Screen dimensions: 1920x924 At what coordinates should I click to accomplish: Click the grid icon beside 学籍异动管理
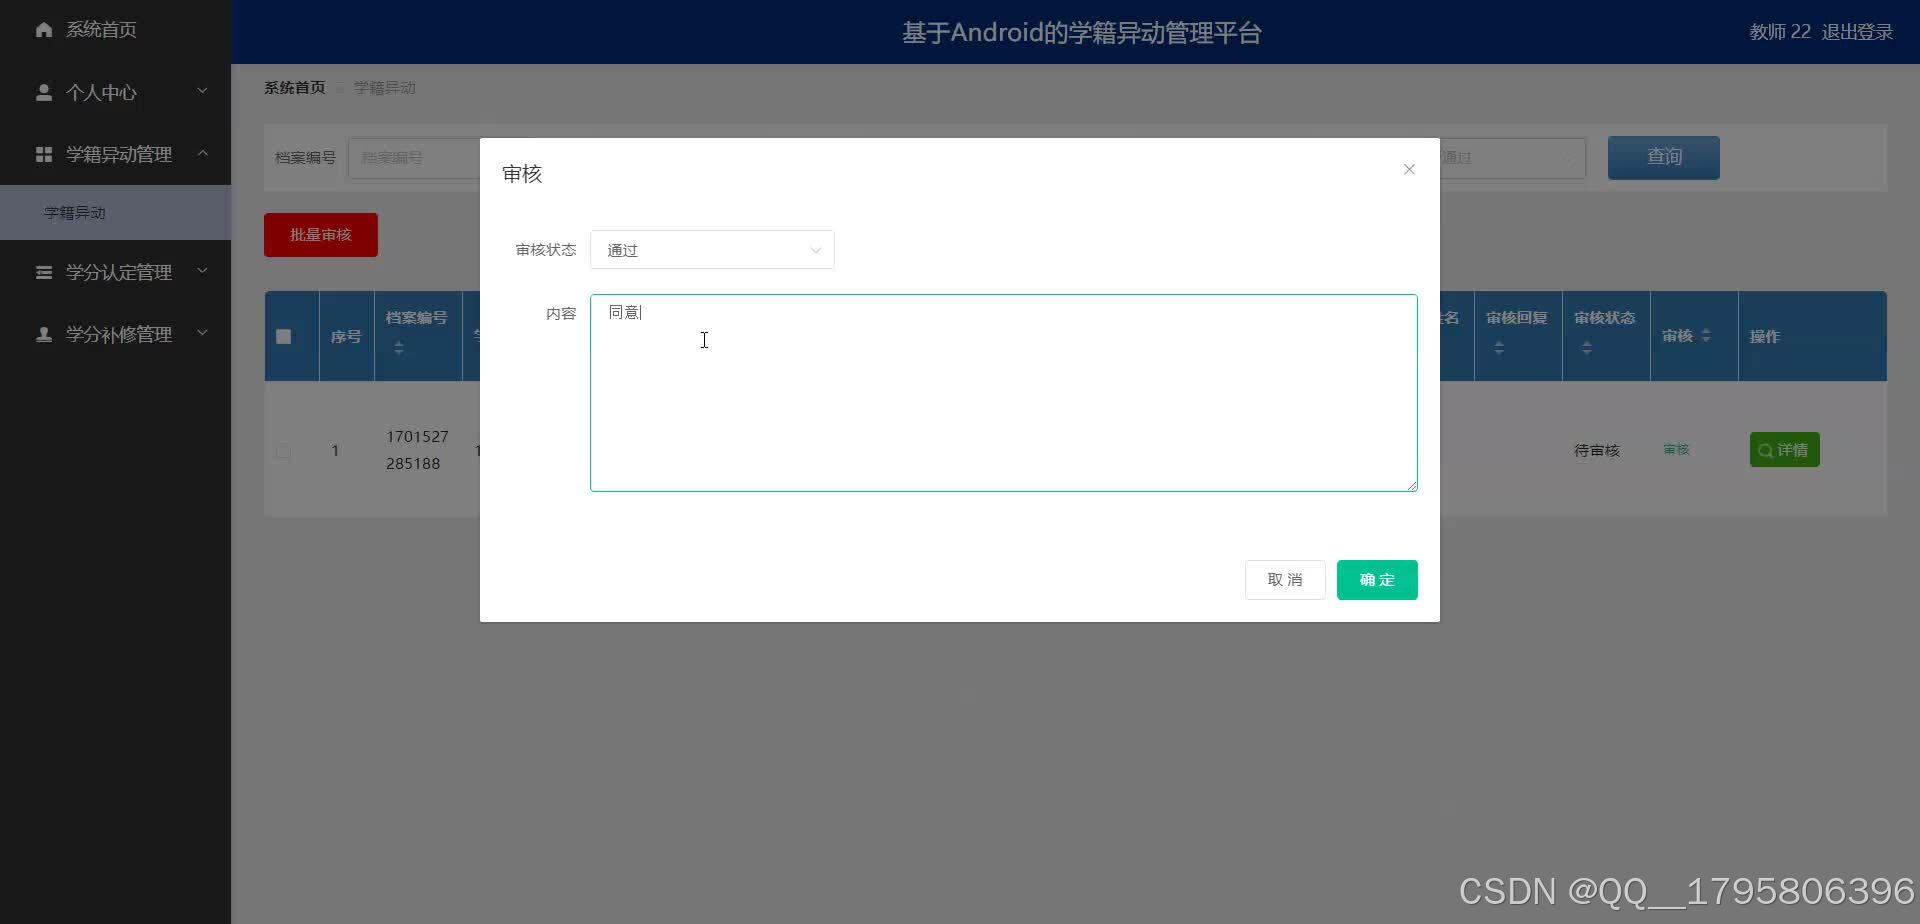pos(44,154)
